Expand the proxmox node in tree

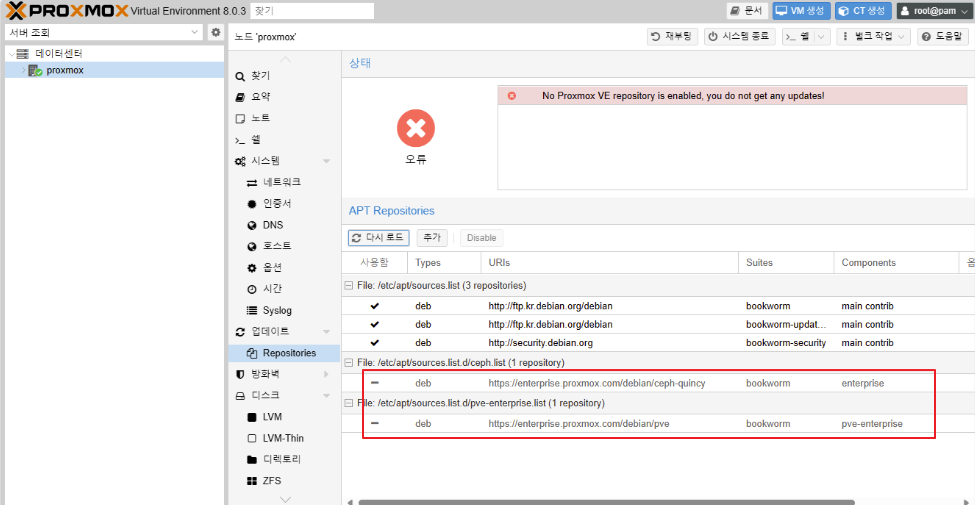[24, 70]
